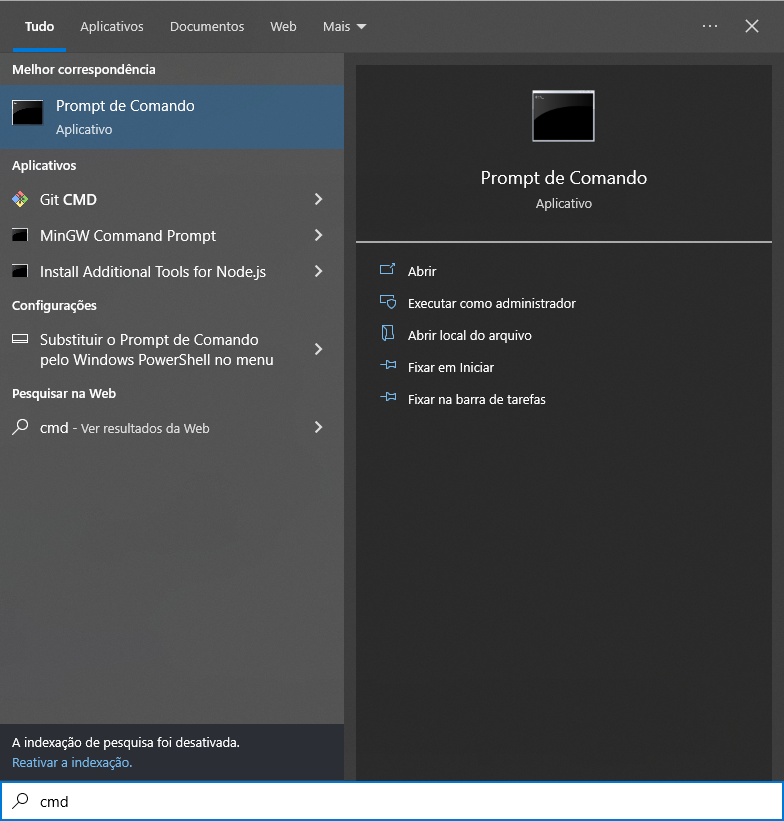Select cmd - Ver resultados da Web

(125, 428)
